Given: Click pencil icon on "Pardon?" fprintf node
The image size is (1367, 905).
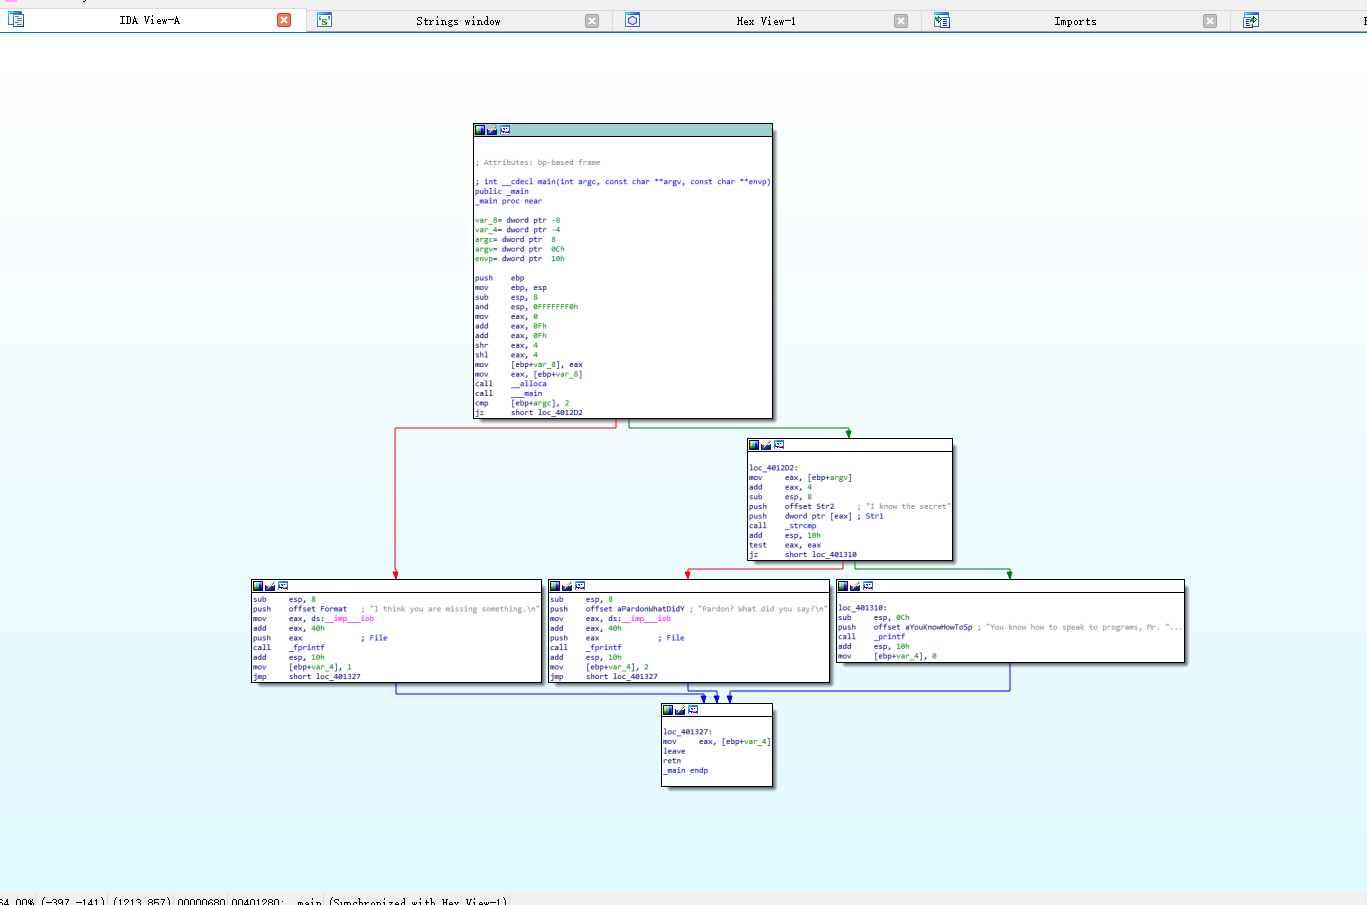Looking at the screenshot, I should point(567,586).
